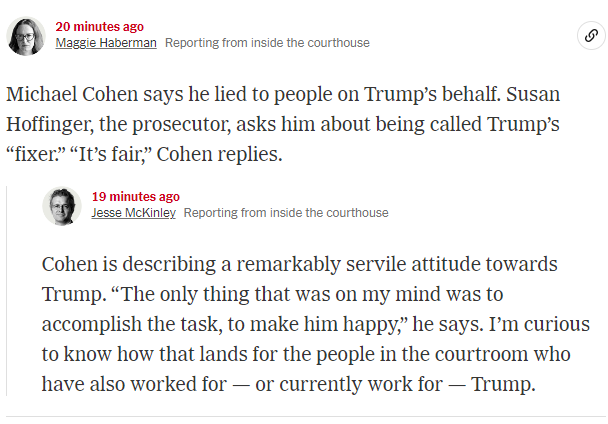The height and width of the screenshot is (424, 608).
Task: Click the vertical reply thread line
Action: coord(7,291)
